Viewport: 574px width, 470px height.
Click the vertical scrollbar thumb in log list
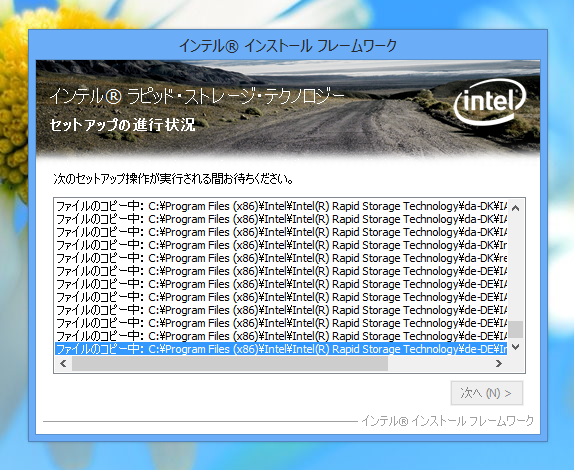pos(515,329)
